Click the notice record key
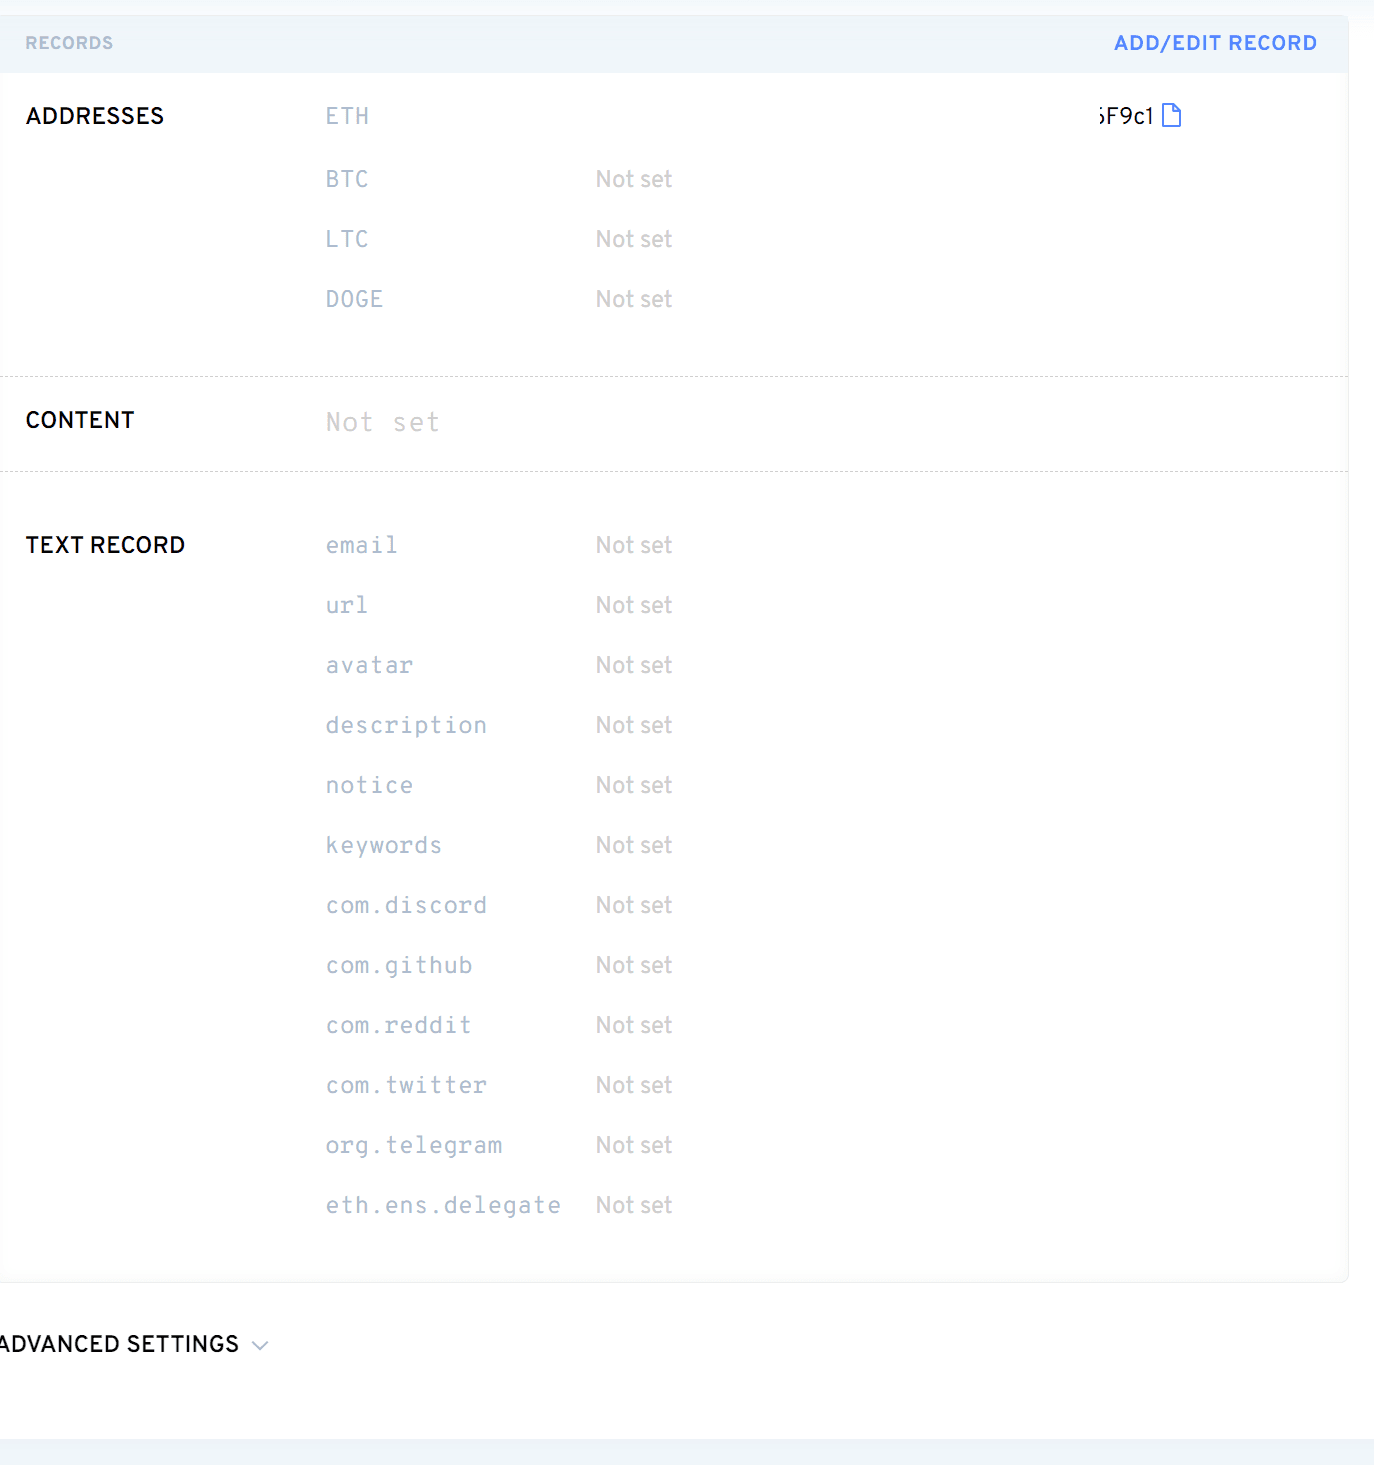 tap(369, 785)
